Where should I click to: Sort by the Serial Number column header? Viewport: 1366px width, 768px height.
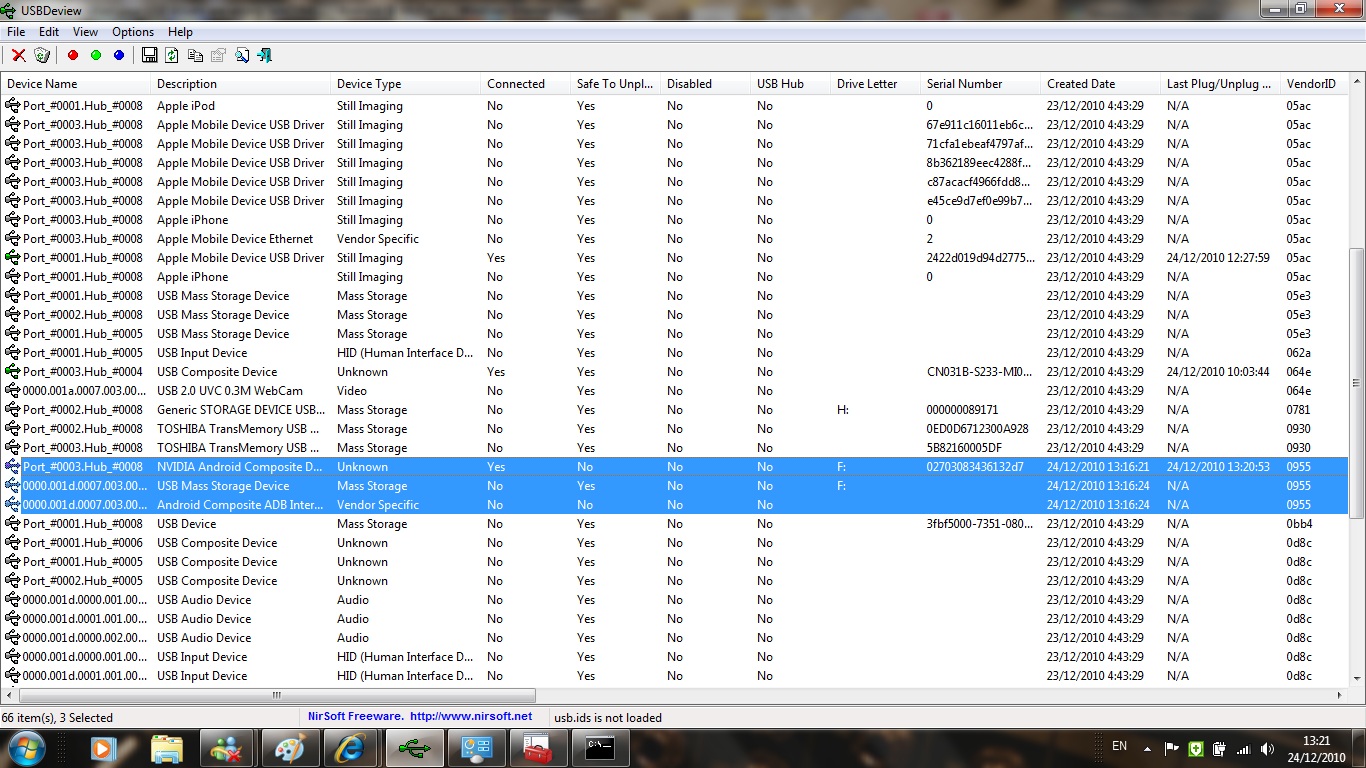click(964, 84)
